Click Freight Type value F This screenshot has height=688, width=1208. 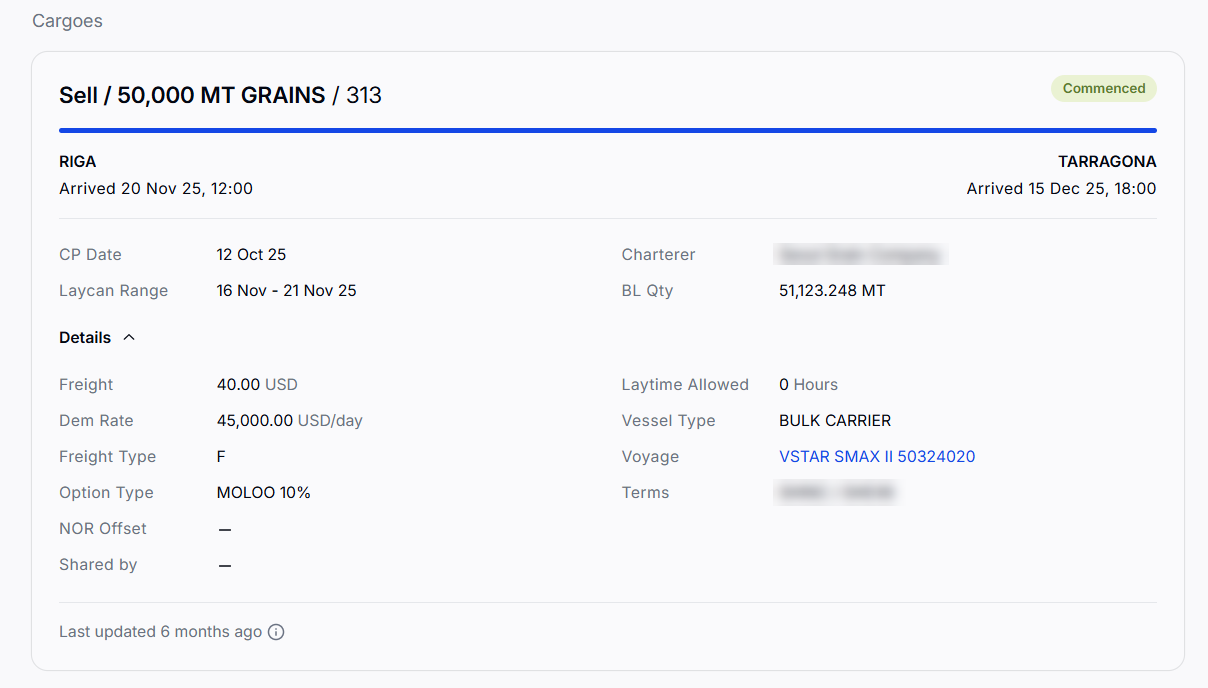(x=221, y=457)
